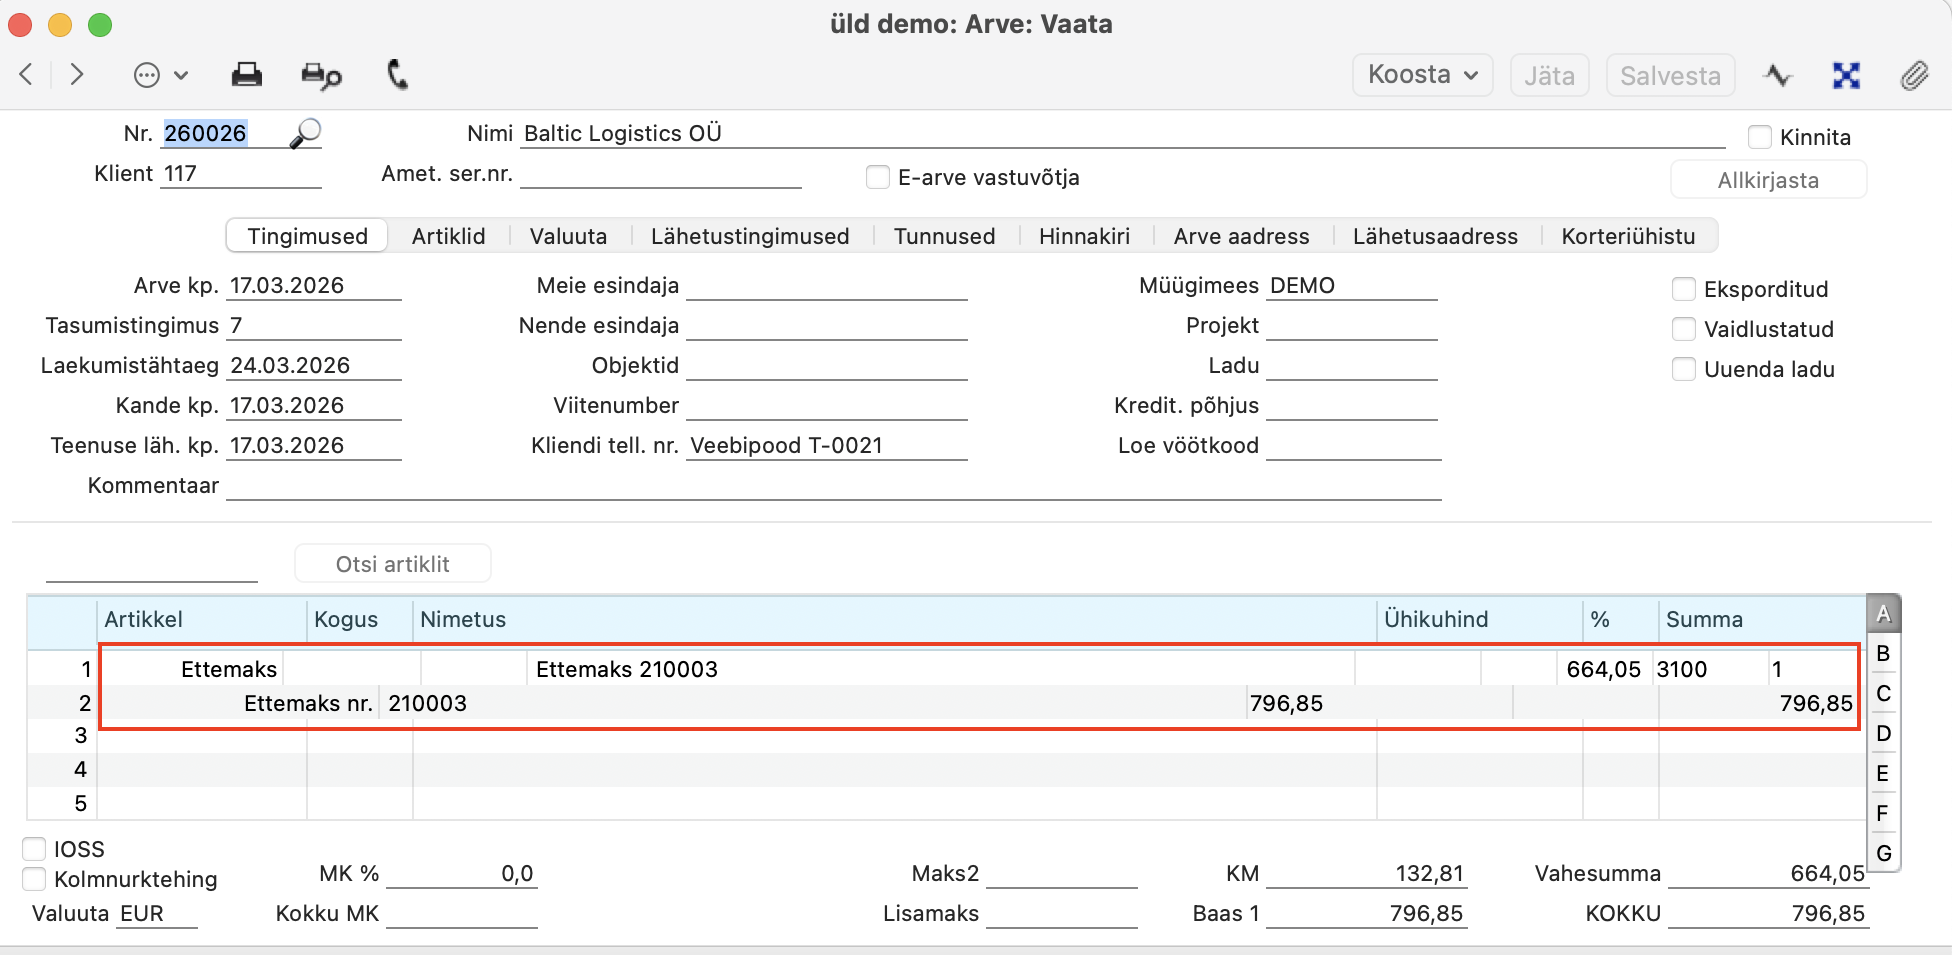Enable the Kinnita checkbox
1952x955 pixels.
pos(1760,137)
